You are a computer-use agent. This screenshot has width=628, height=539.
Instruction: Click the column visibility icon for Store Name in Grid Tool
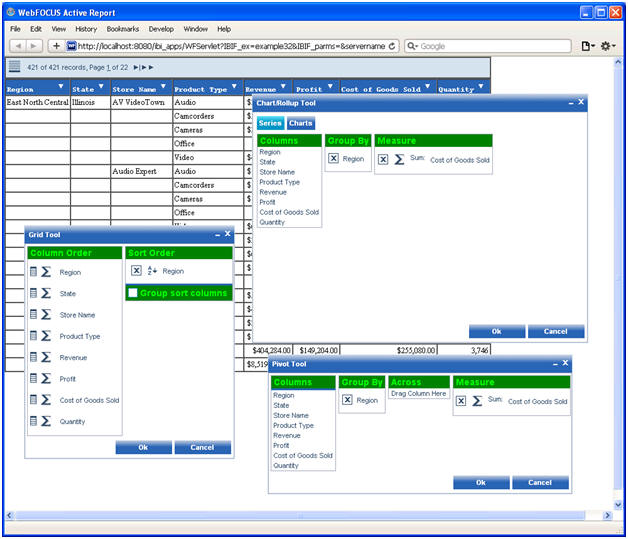34,314
